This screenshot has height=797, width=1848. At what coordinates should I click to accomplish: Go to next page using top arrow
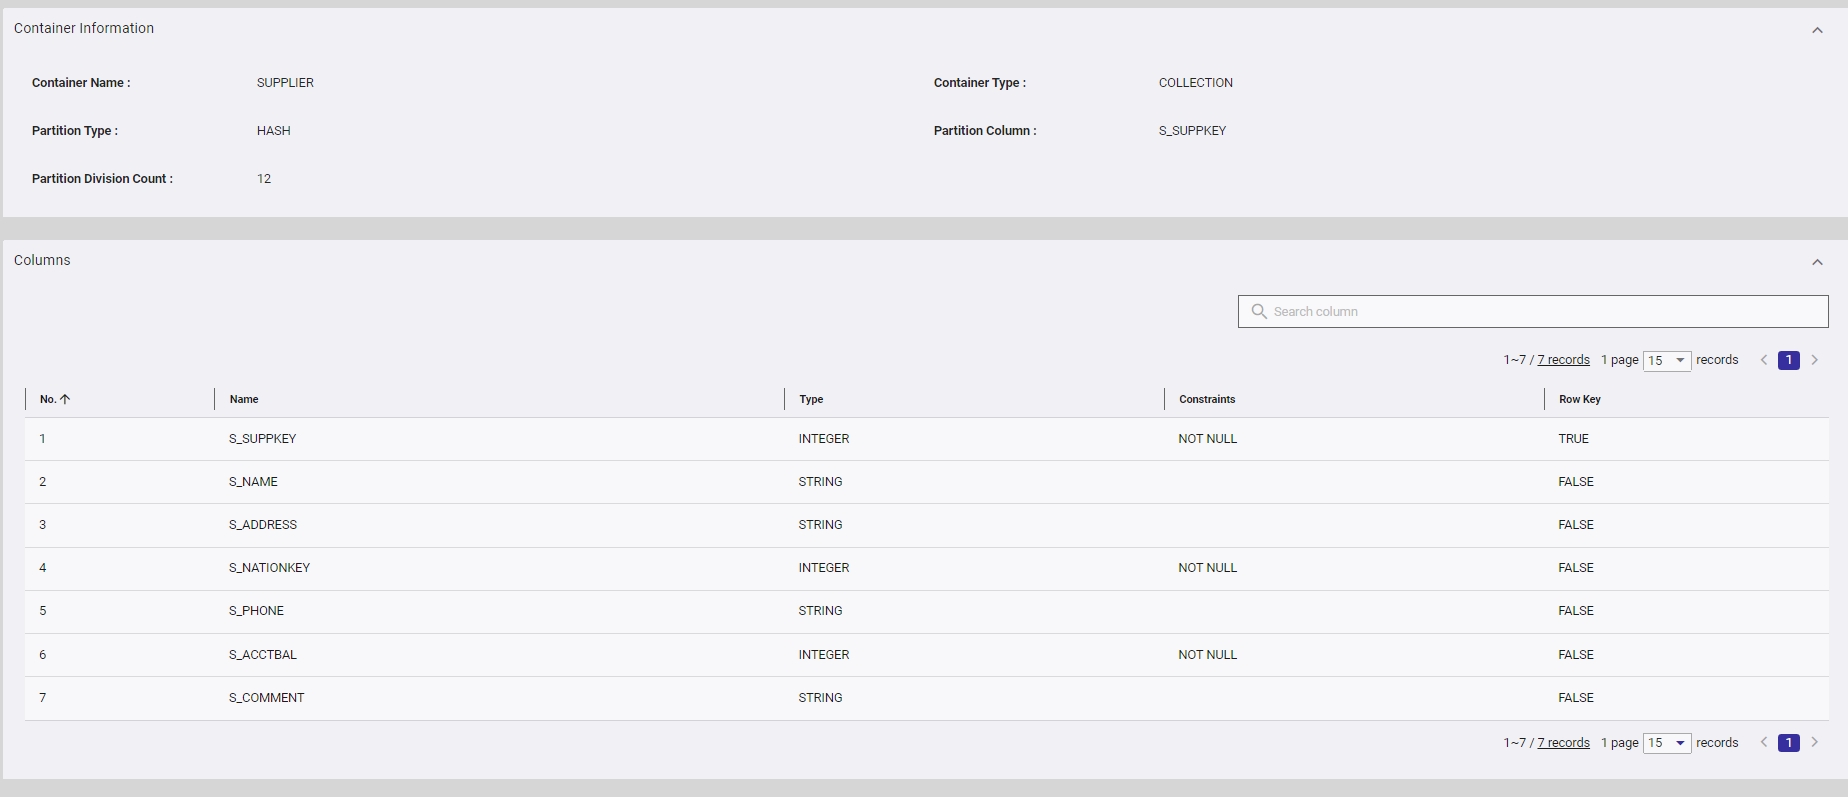[x=1814, y=360]
